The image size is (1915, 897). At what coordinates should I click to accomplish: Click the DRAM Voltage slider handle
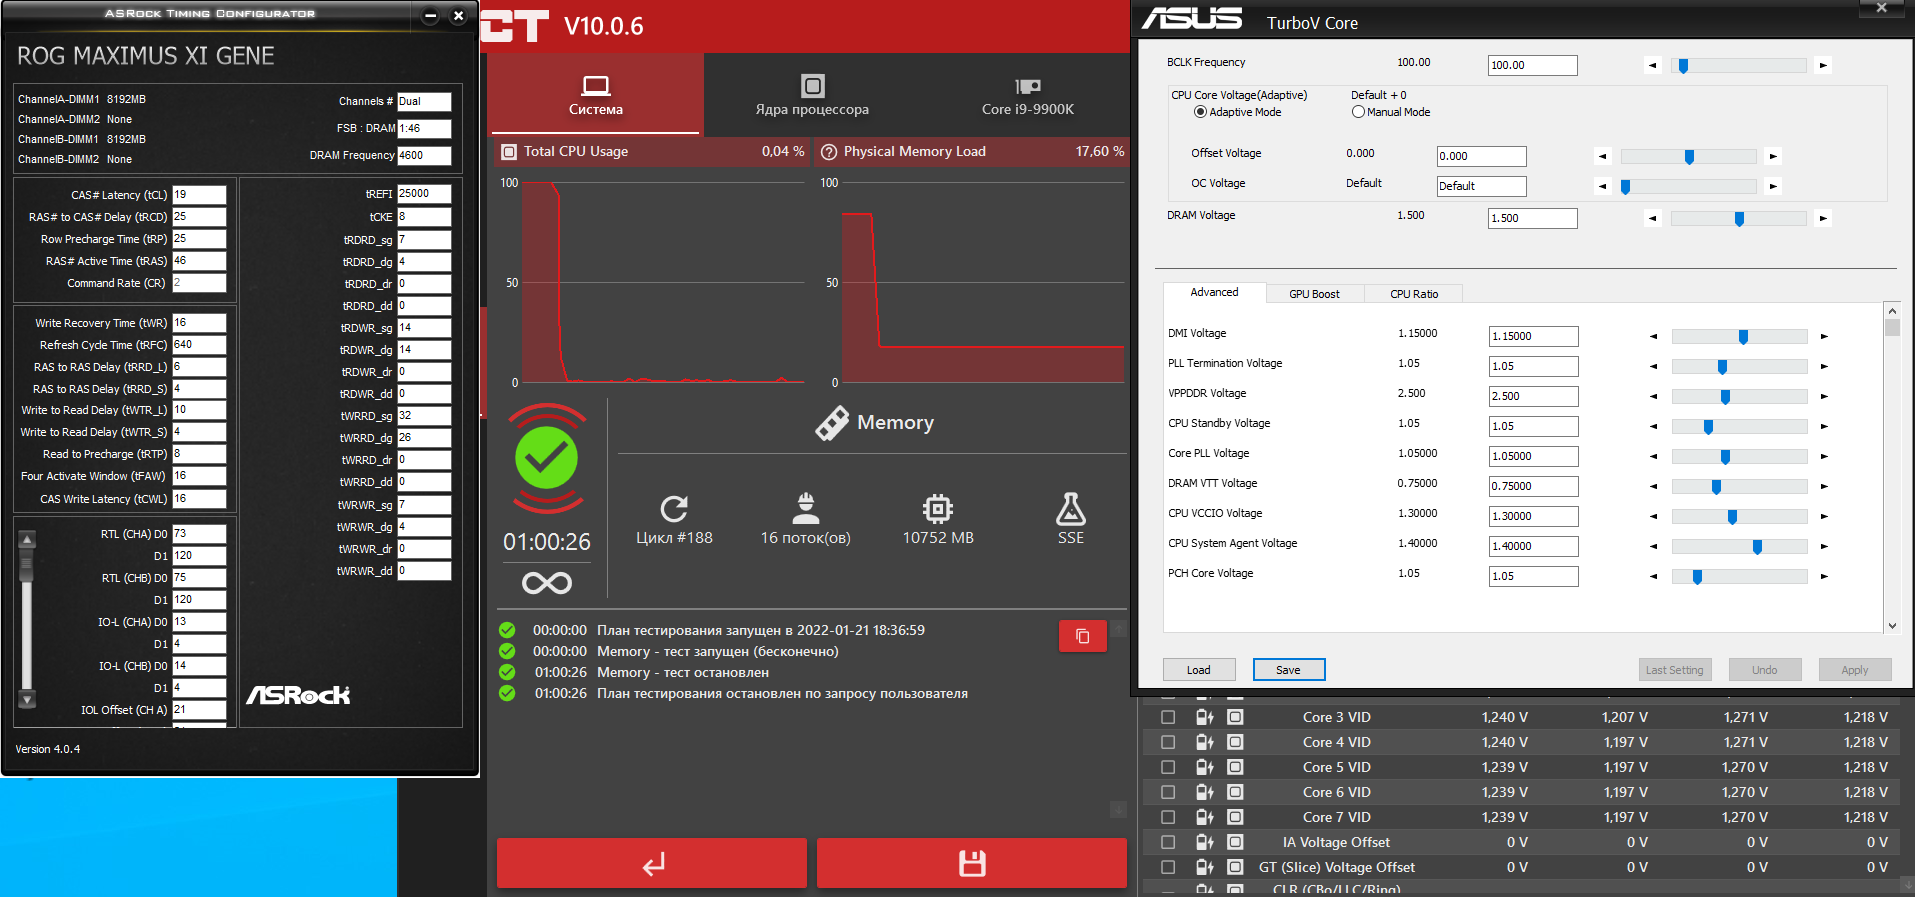pyautogui.click(x=1740, y=219)
